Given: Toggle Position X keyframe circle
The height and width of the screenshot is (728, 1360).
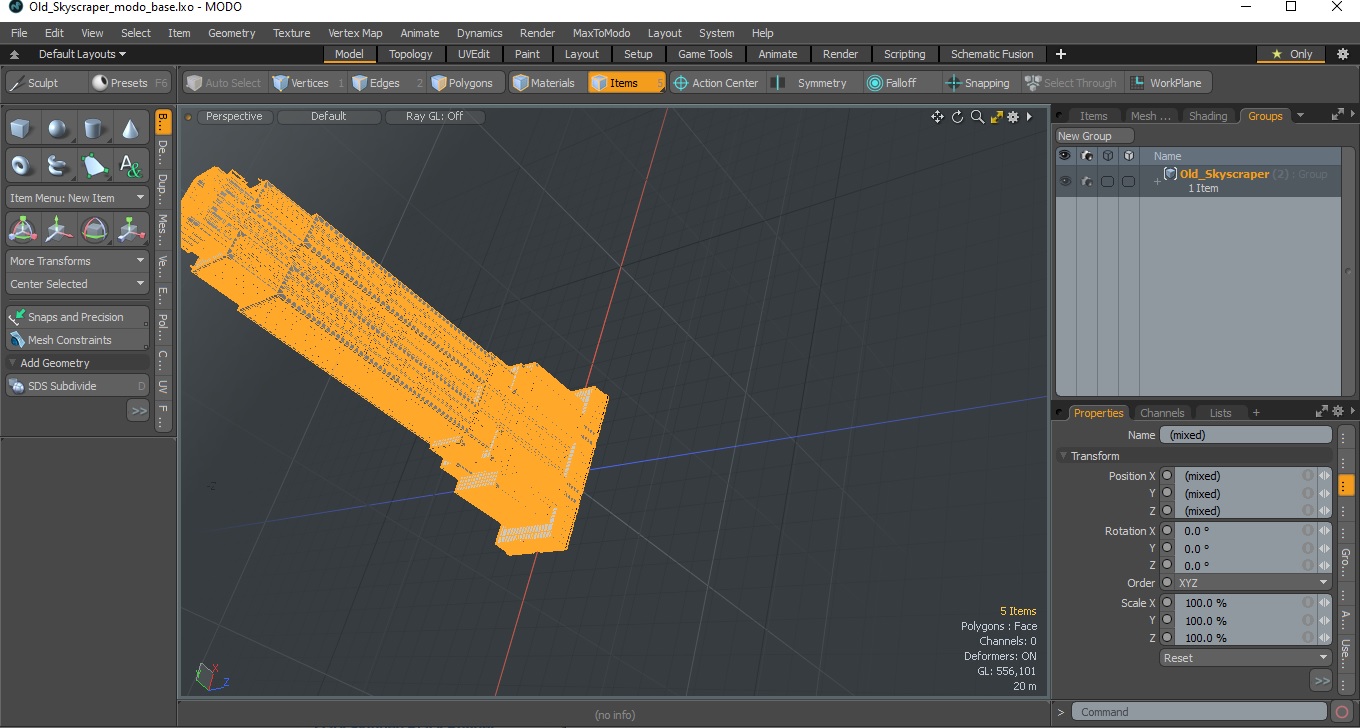Looking at the screenshot, I should pyautogui.click(x=1167, y=476).
